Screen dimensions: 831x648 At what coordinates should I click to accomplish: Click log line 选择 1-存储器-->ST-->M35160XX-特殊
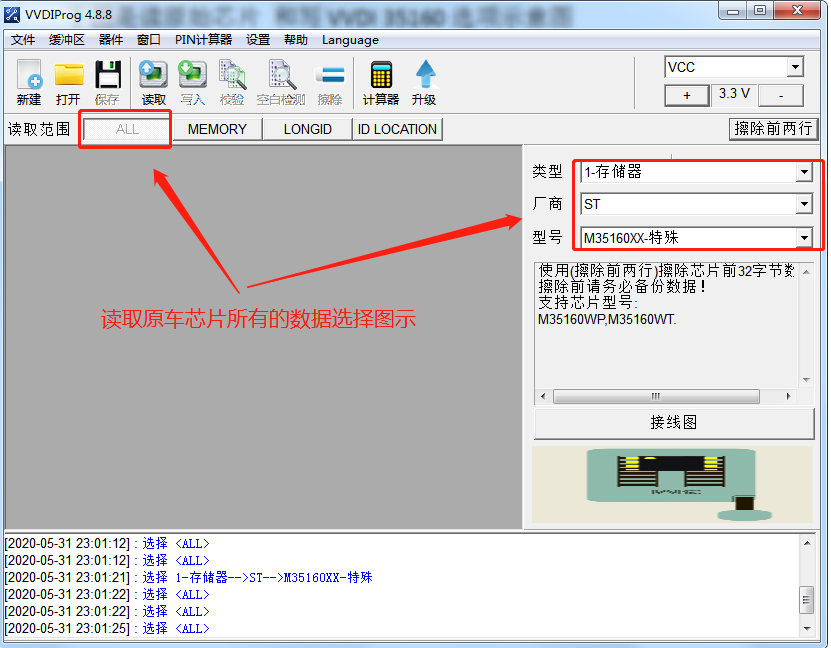[257, 577]
